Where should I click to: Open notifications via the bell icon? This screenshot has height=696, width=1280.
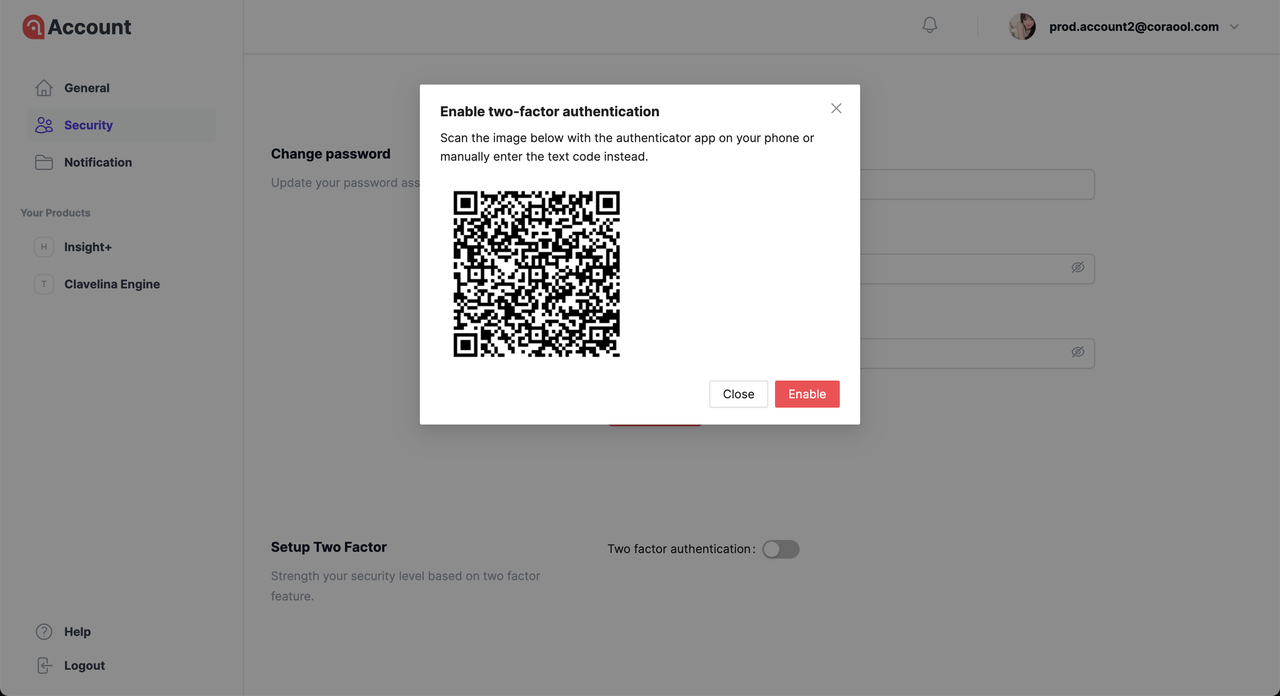tap(929, 25)
